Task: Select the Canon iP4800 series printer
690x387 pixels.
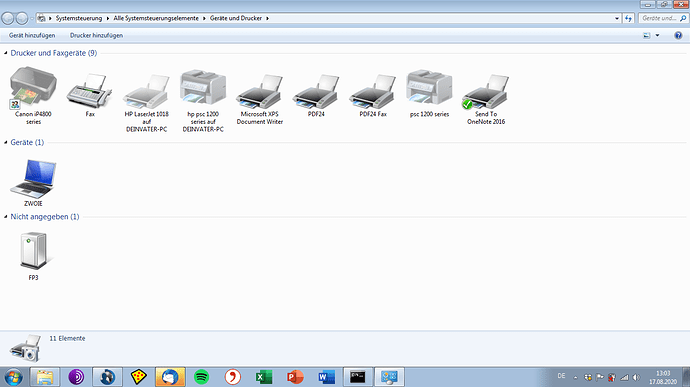Action: pyautogui.click(x=33, y=95)
